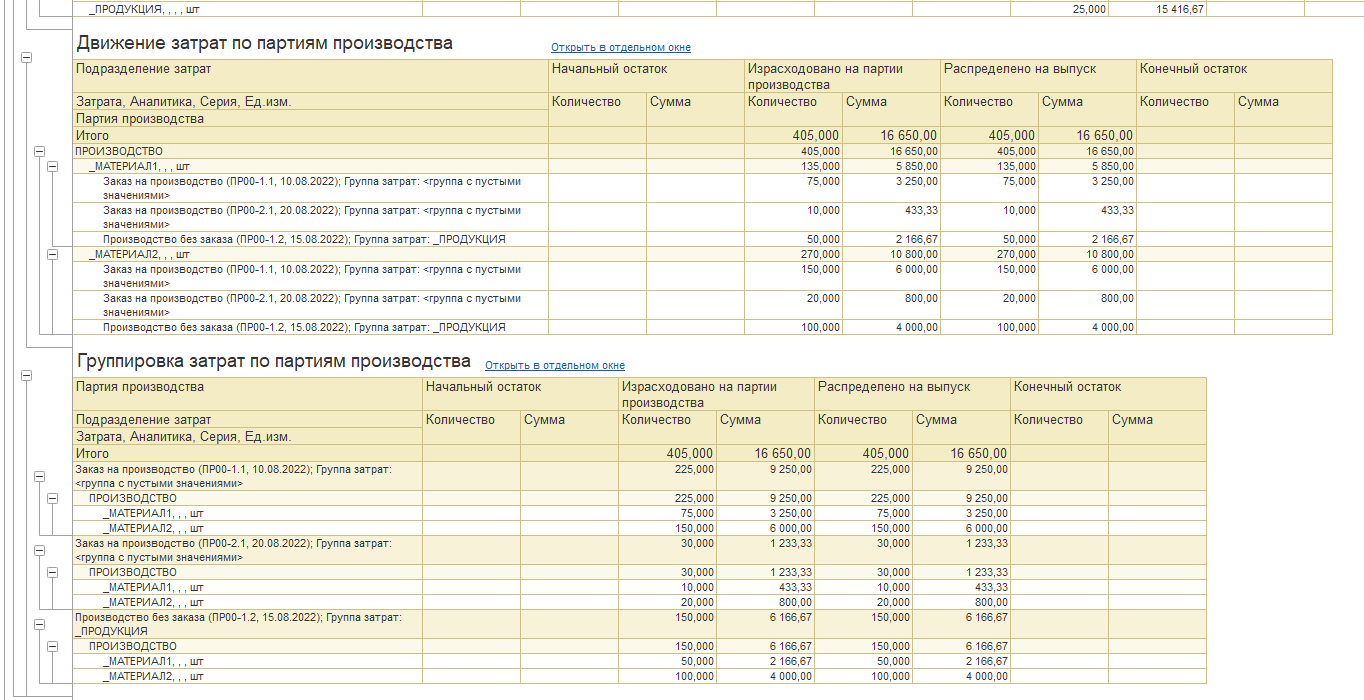Viewport: 1364px width, 700px height.
Task: Open Группировка затрат report in a separate window
Action: 554,366
